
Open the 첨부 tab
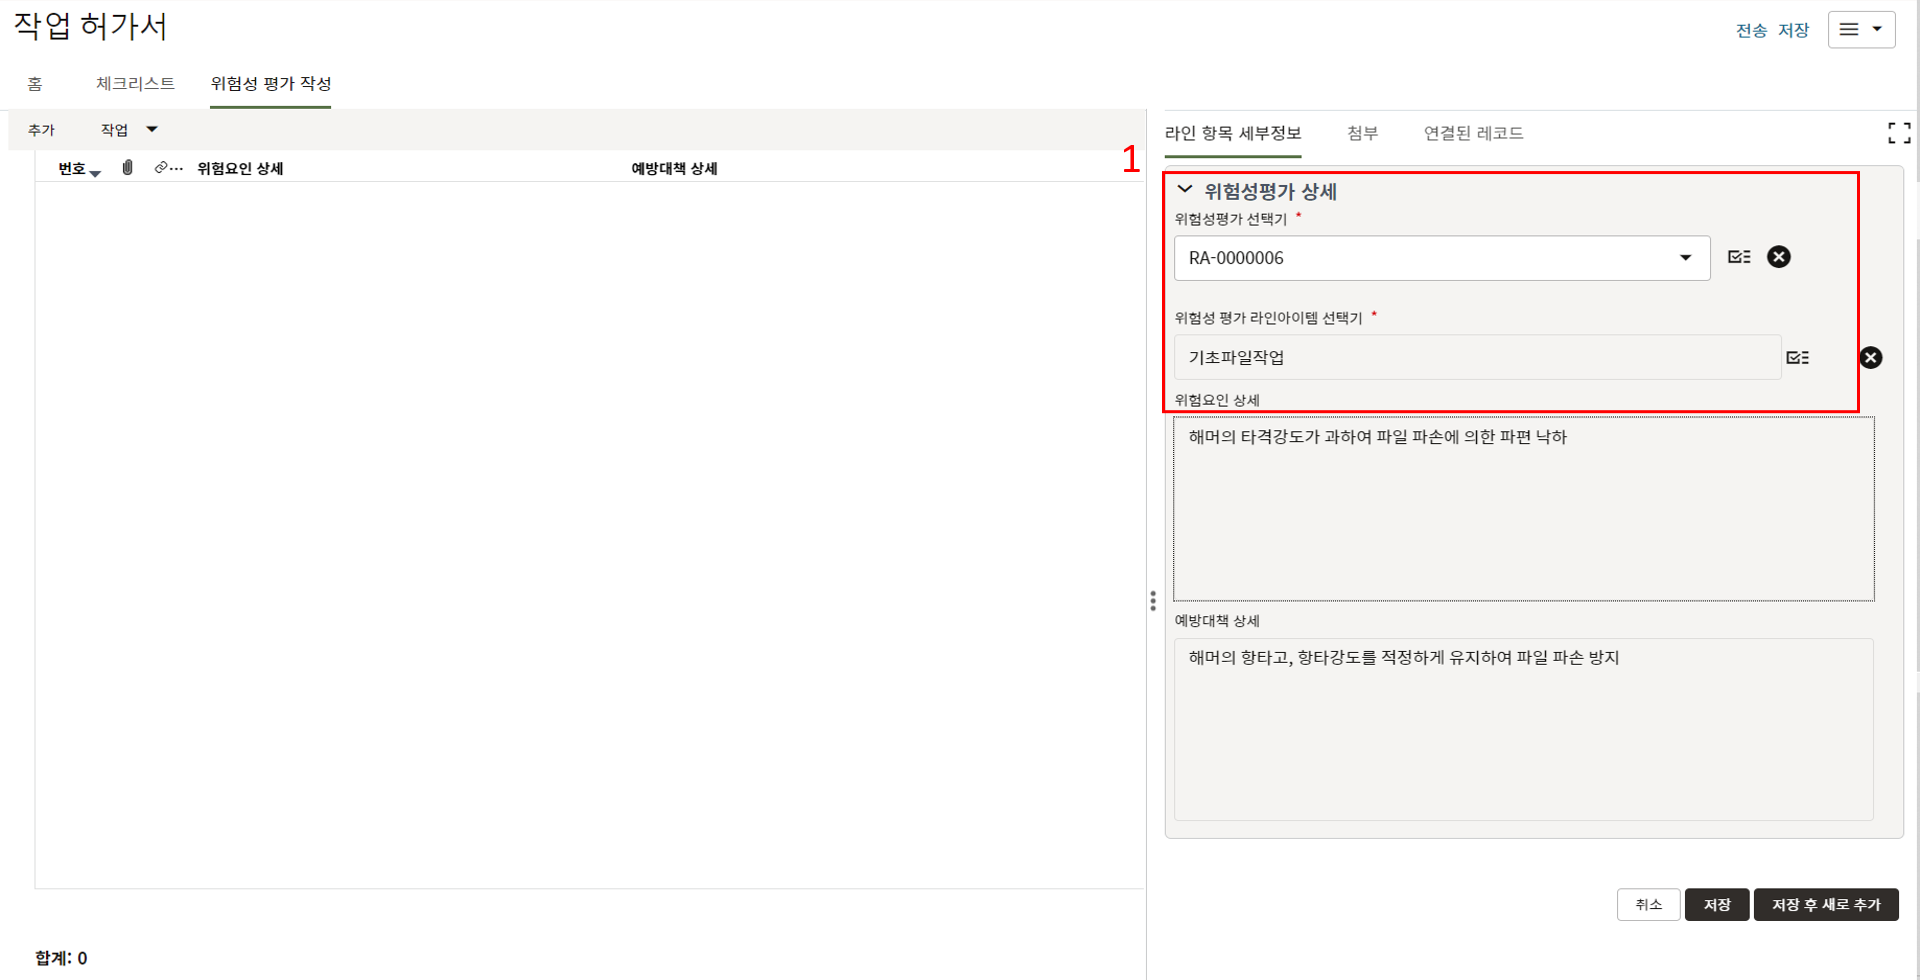[x=1362, y=134]
